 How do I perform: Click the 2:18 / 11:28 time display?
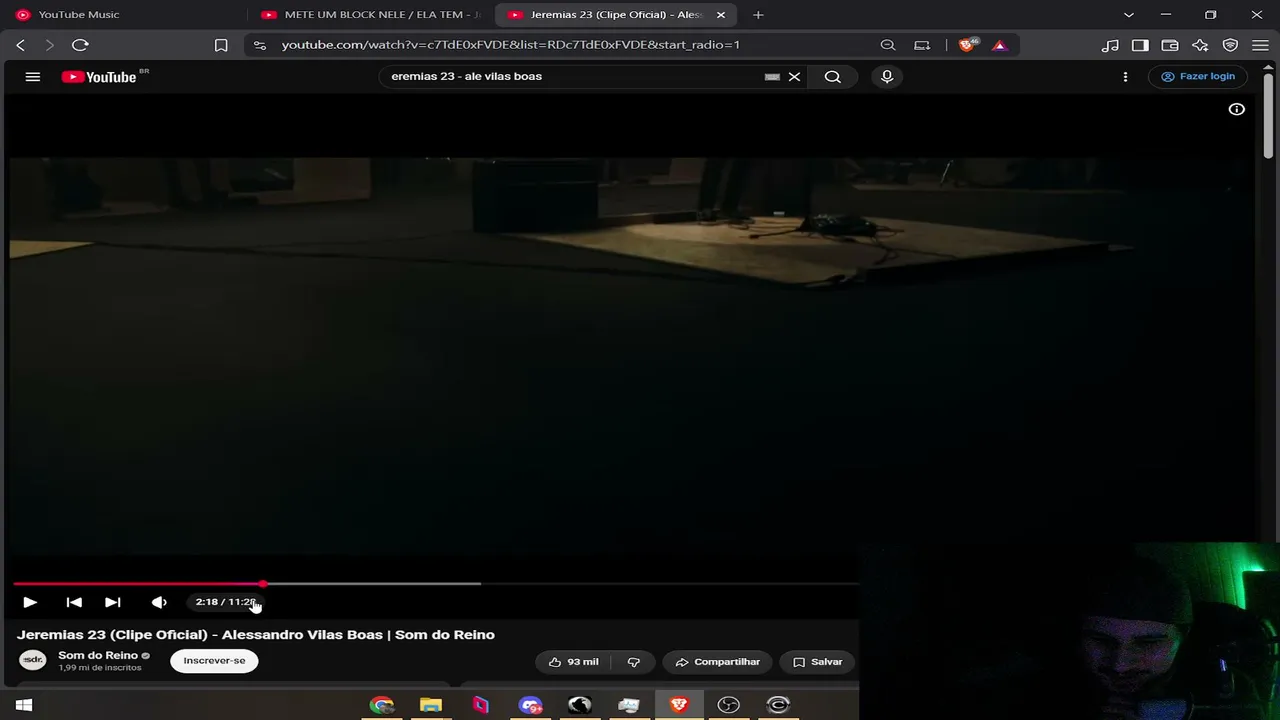click(x=226, y=602)
